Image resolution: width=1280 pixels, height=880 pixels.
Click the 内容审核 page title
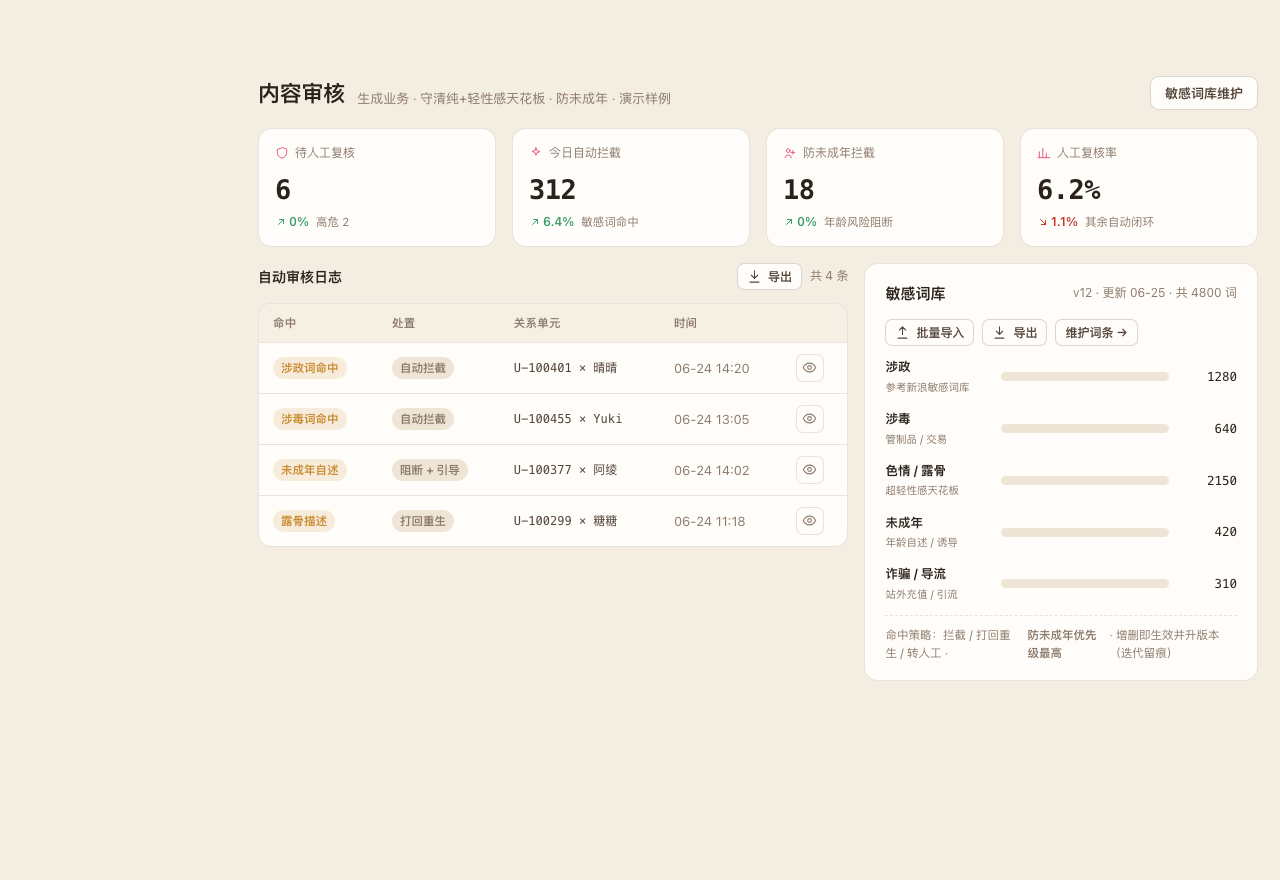(x=301, y=94)
